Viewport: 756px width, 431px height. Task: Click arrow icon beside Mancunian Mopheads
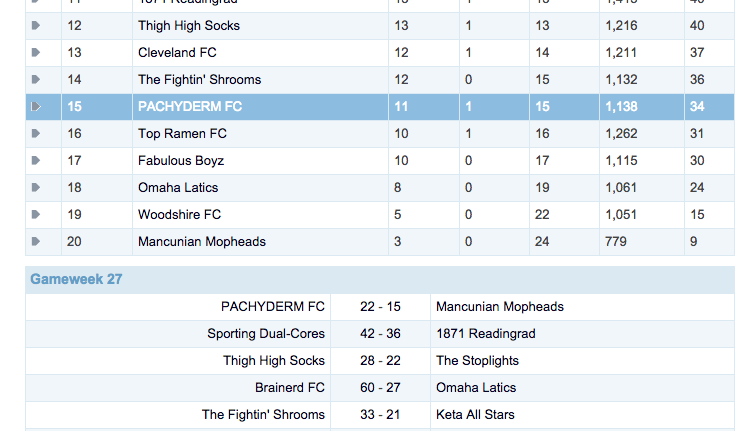coord(36,242)
